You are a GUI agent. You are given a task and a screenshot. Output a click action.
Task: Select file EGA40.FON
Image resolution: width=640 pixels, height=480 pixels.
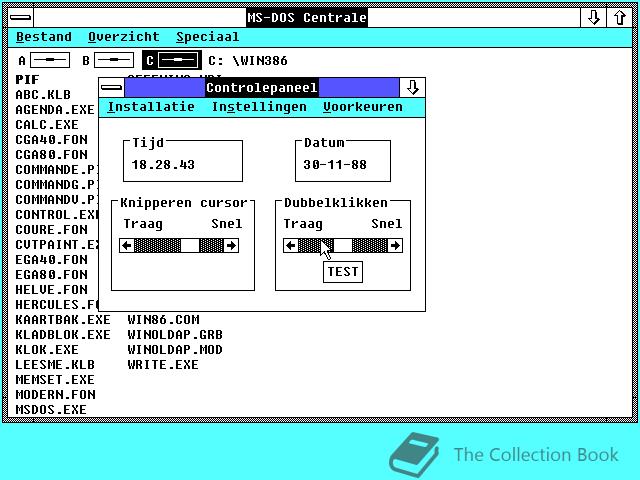tap(51, 260)
